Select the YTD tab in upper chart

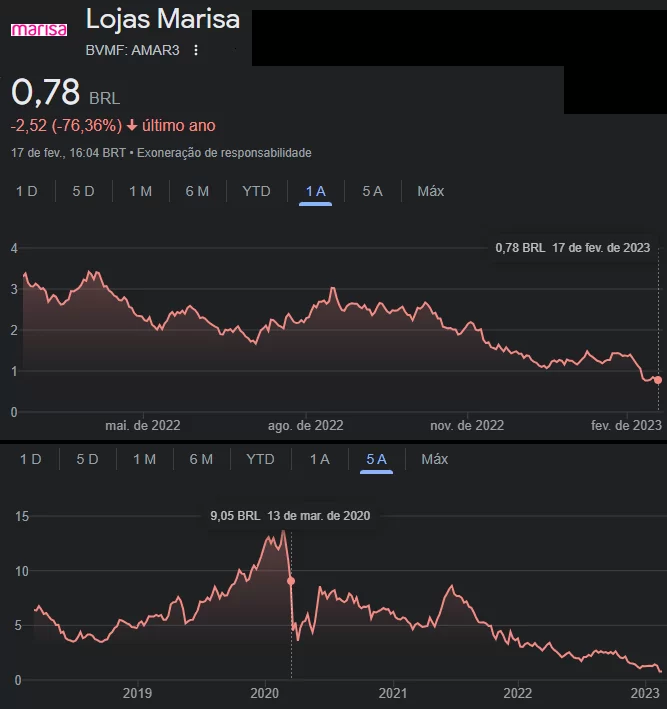(x=256, y=191)
